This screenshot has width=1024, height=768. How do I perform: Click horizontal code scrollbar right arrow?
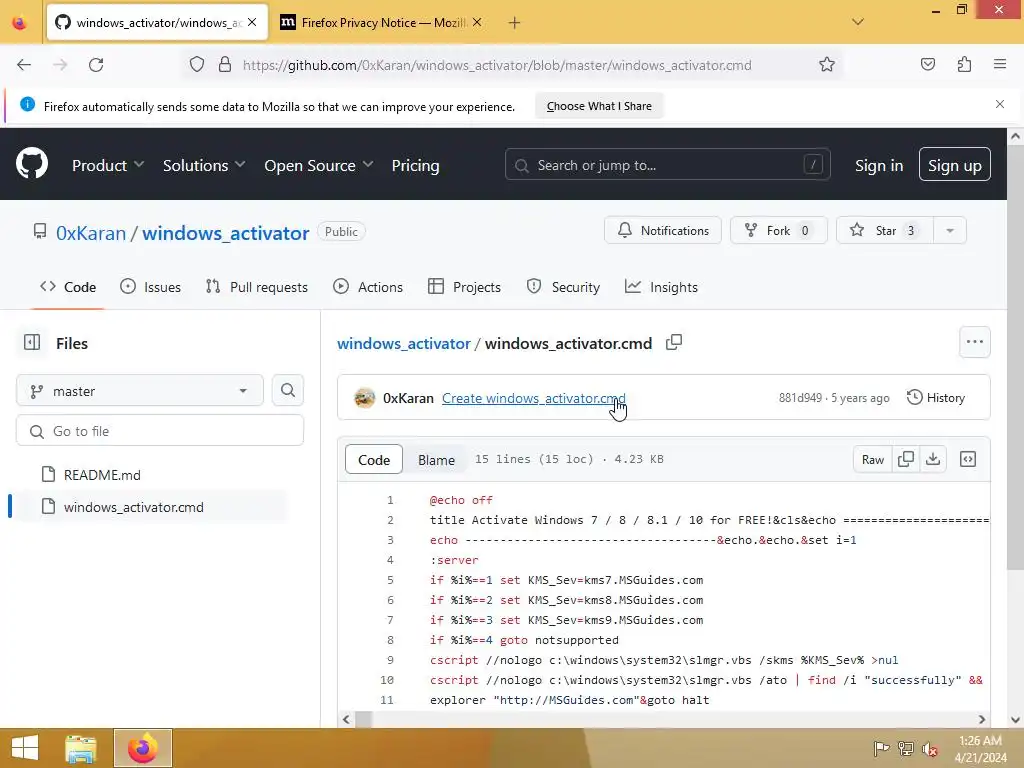(982, 719)
